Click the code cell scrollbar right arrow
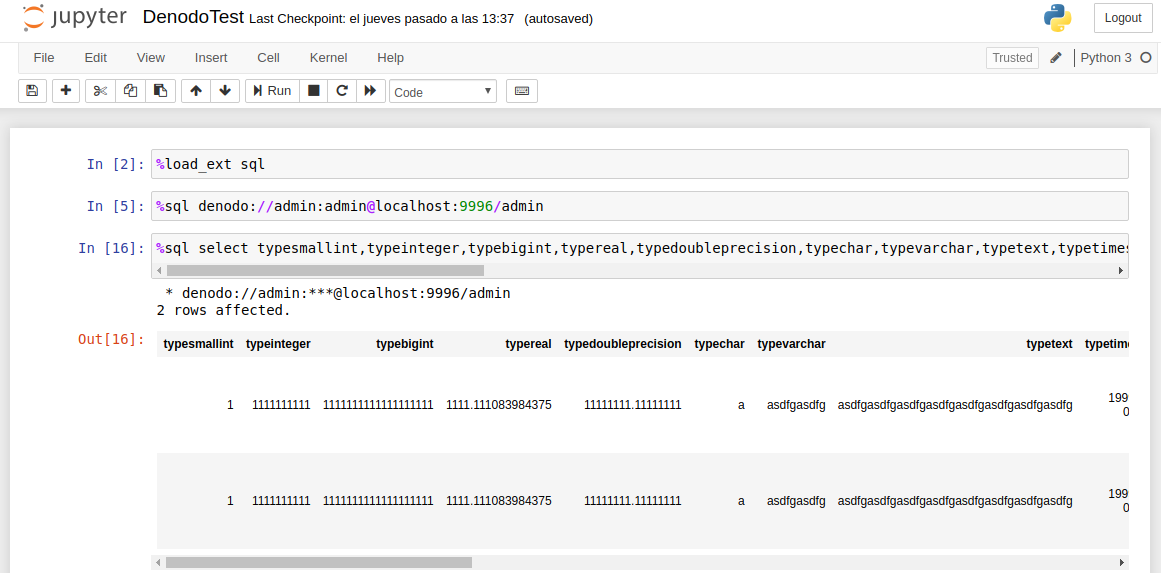 point(1121,271)
